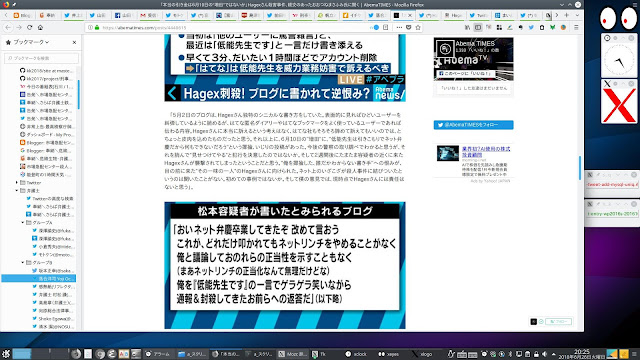640x360 pixels.
Task: Click the follow button at page bottom right
Action: point(558,321)
